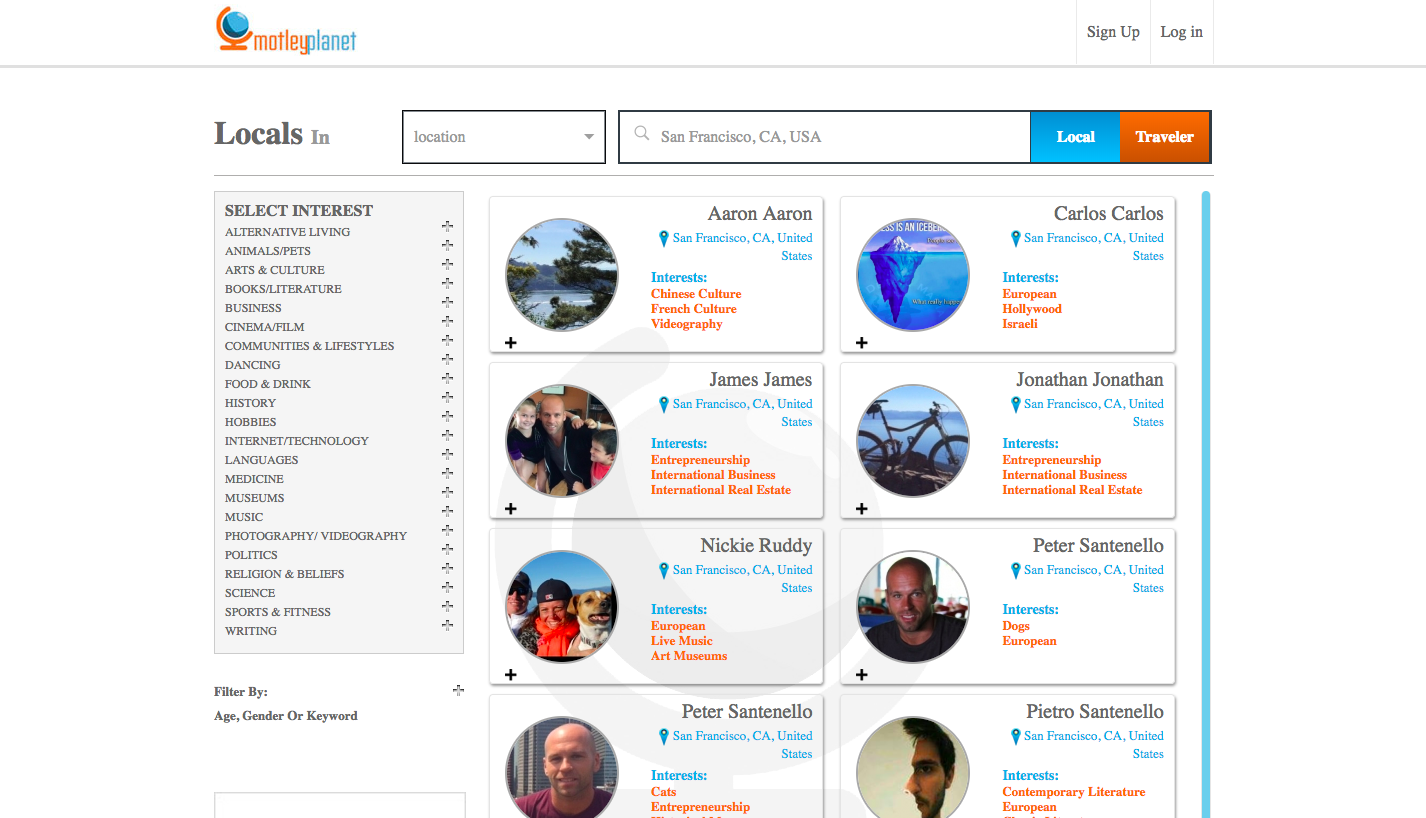This screenshot has height=818, width=1426.
Task: Click the plus icon on James James's card
Action: pos(511,509)
